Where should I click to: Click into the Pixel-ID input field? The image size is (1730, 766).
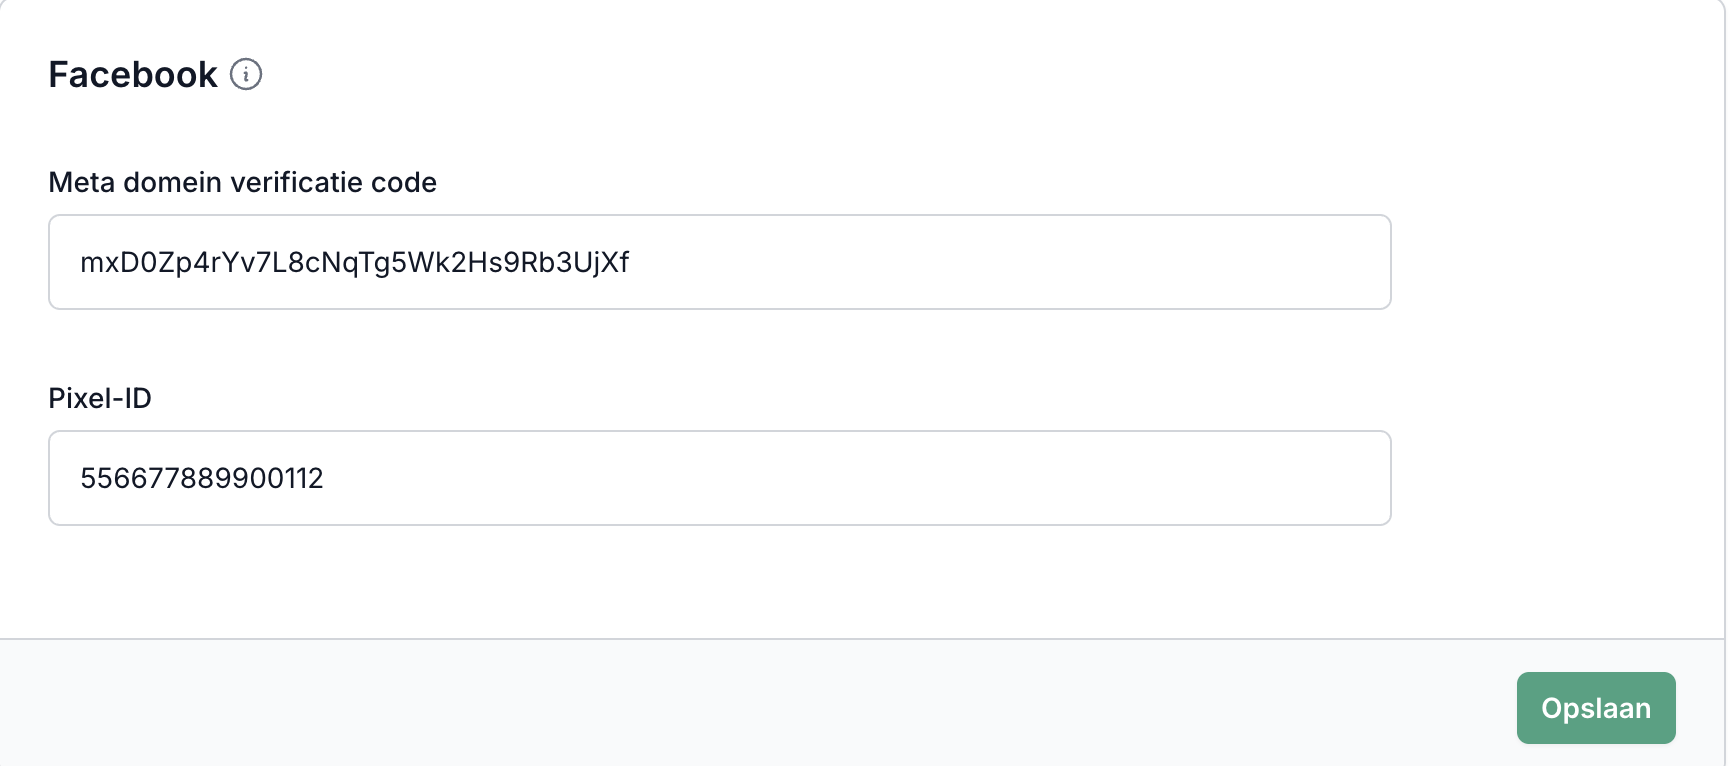(719, 478)
